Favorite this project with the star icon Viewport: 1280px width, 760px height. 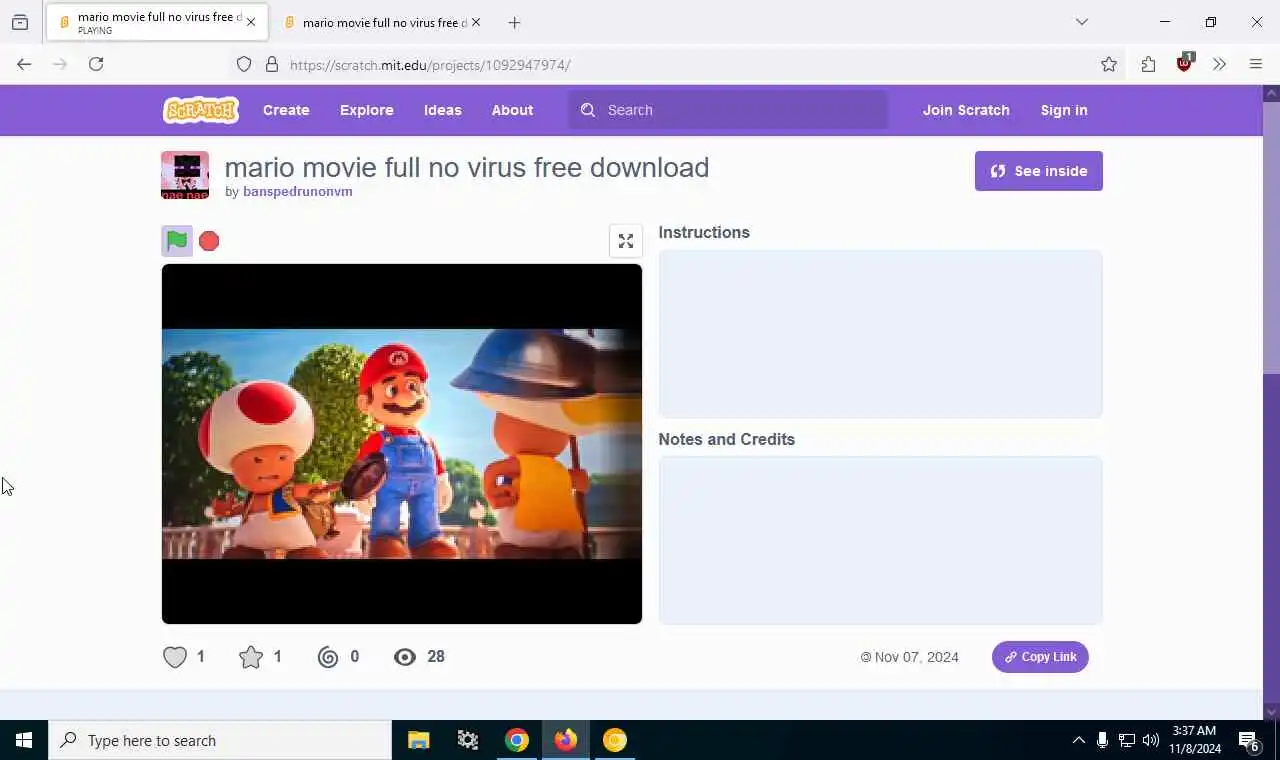251,657
